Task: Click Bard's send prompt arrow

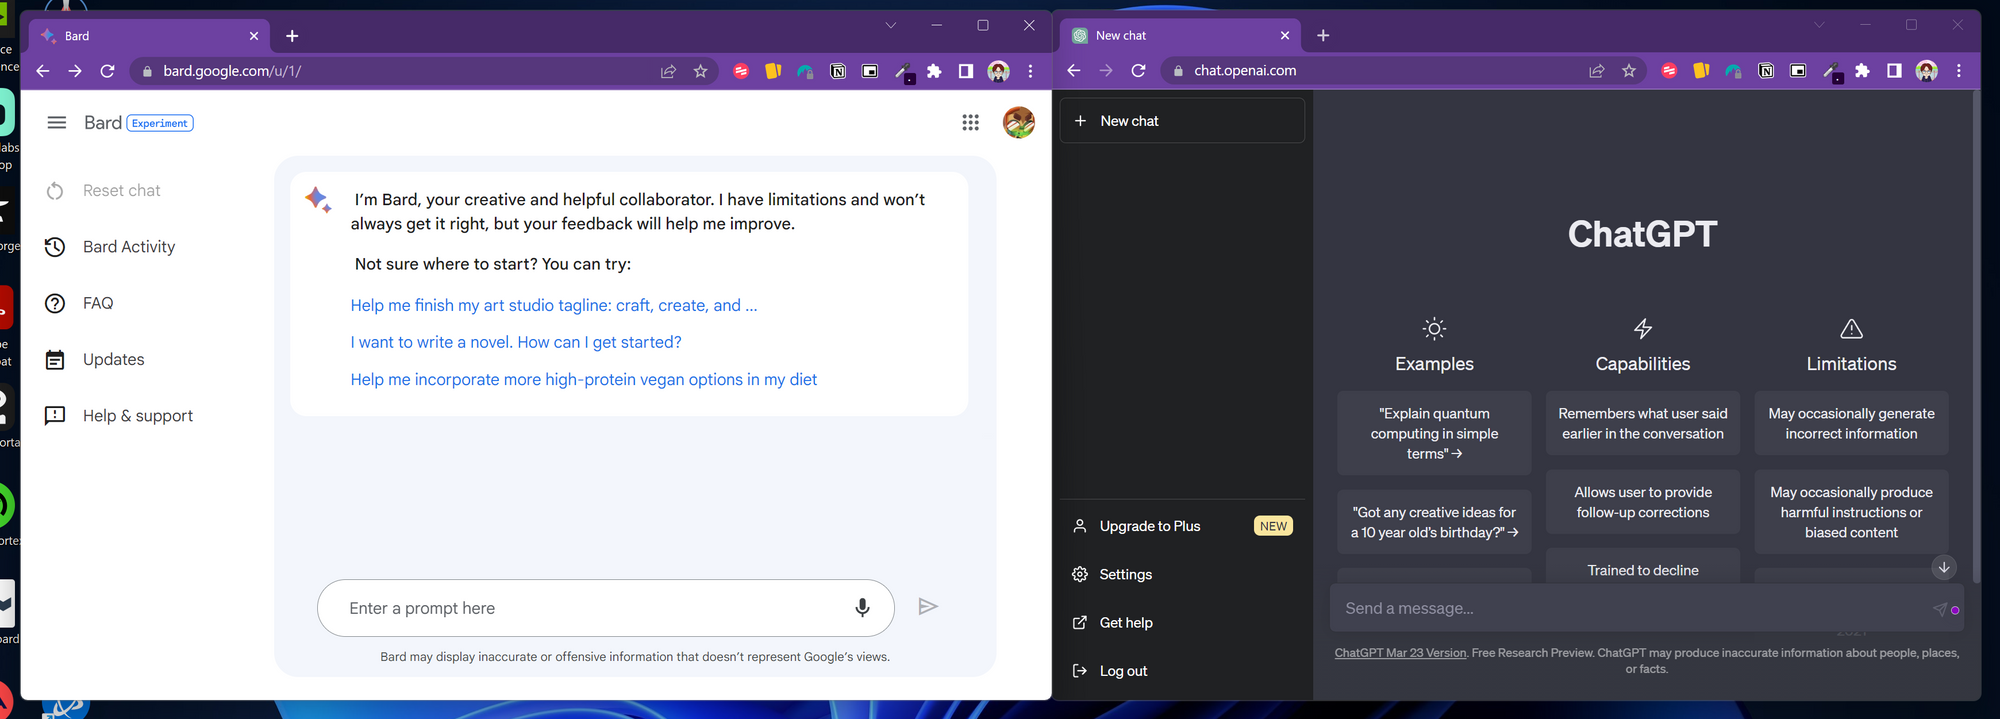Action: click(928, 606)
